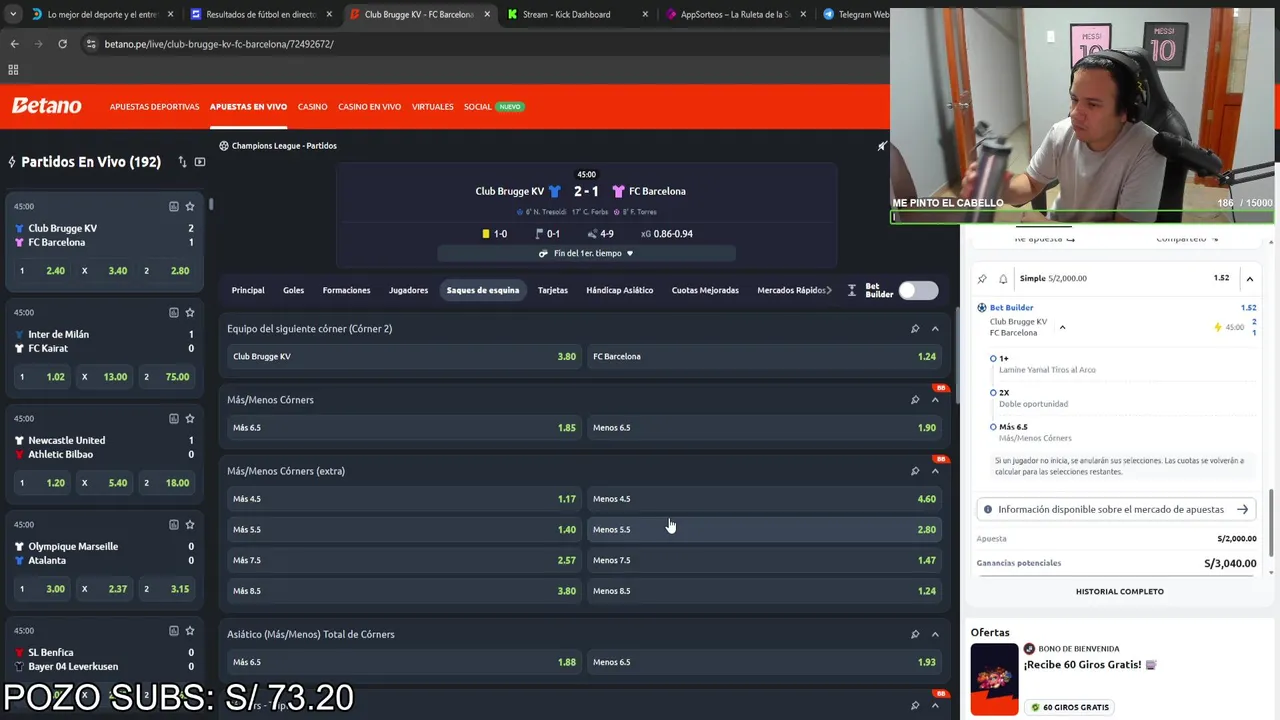Toggle the Bet Builder switch
Viewport: 1280px width, 720px height.
[x=918, y=290]
